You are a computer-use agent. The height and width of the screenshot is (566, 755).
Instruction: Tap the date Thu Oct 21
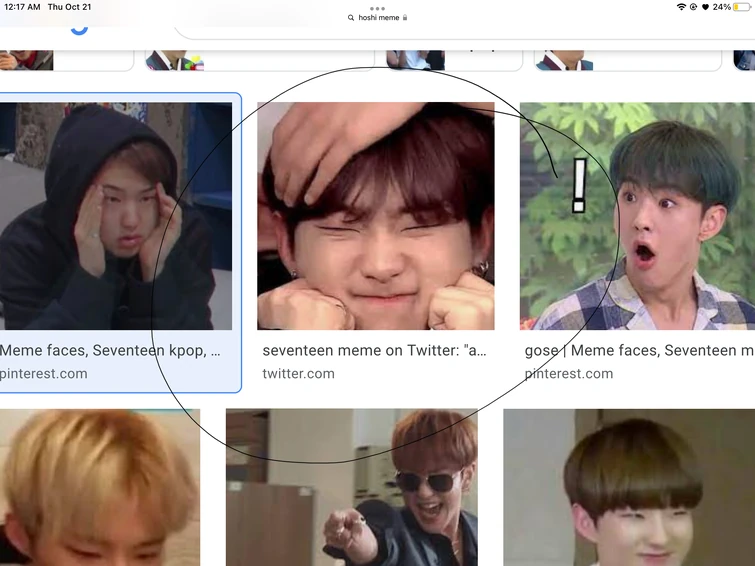point(69,7)
